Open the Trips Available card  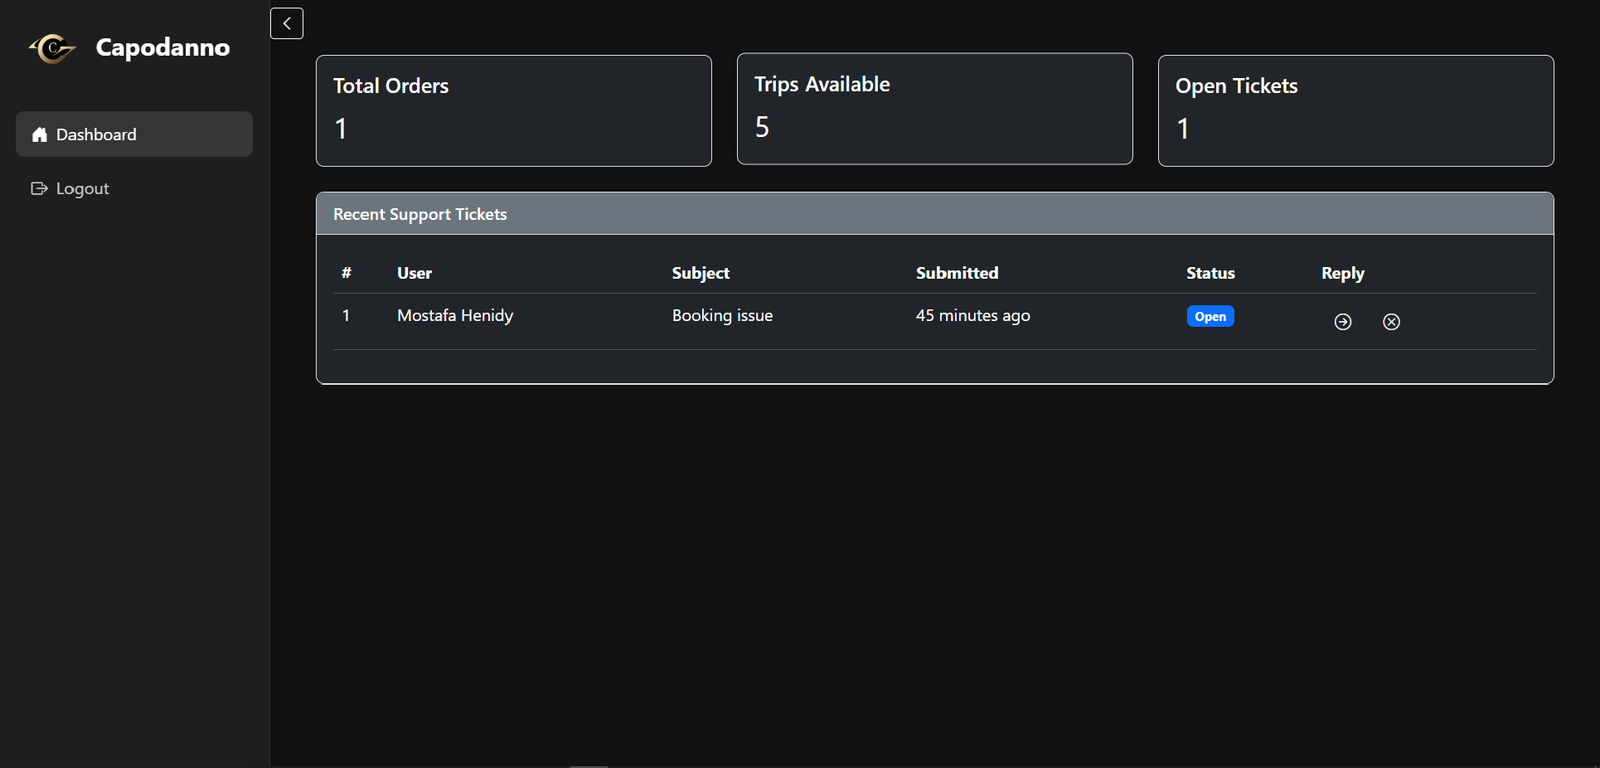click(934, 109)
